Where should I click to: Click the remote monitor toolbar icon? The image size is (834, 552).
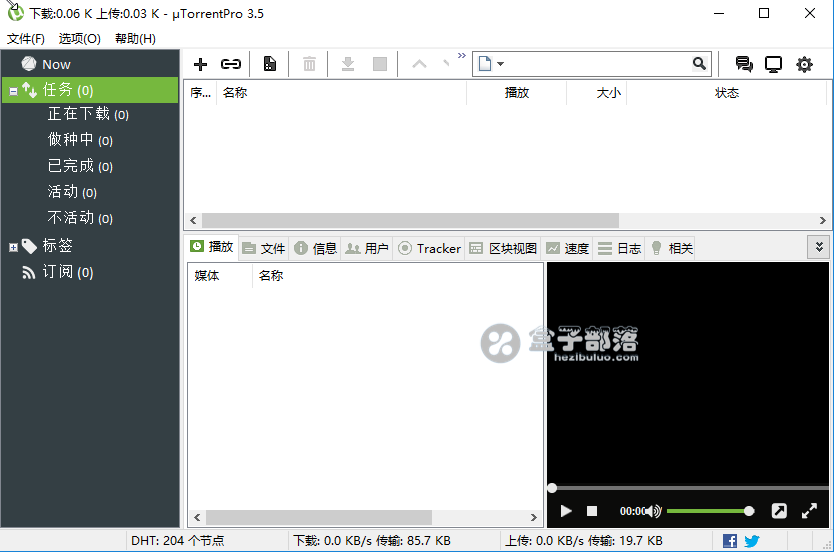[773, 64]
